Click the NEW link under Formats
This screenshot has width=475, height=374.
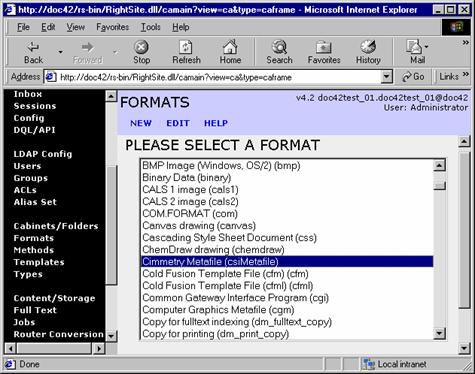tap(141, 123)
